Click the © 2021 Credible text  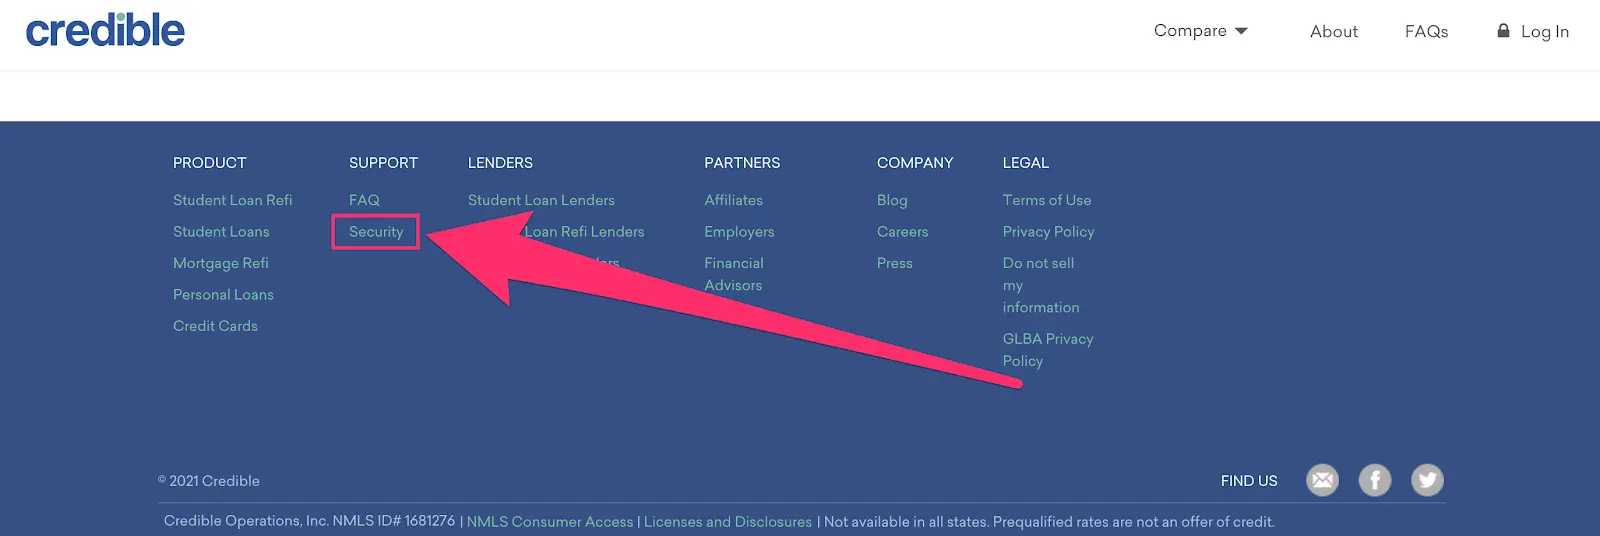coord(209,481)
